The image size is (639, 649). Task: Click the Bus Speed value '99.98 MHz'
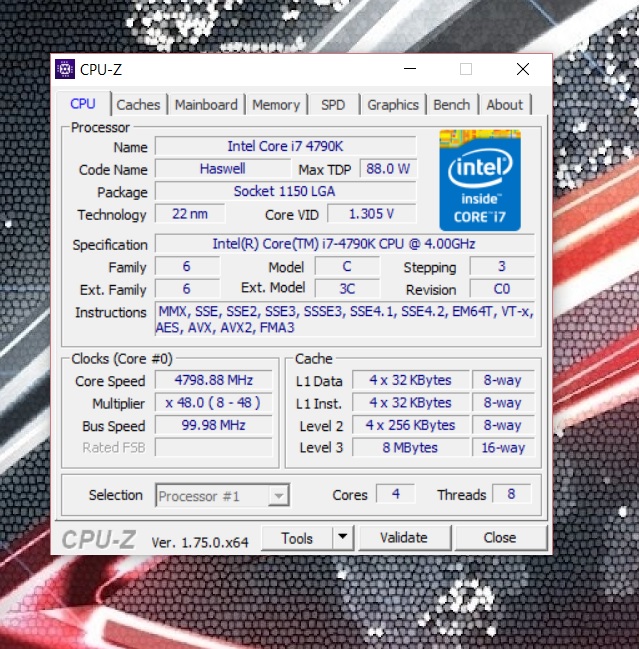coord(214,425)
